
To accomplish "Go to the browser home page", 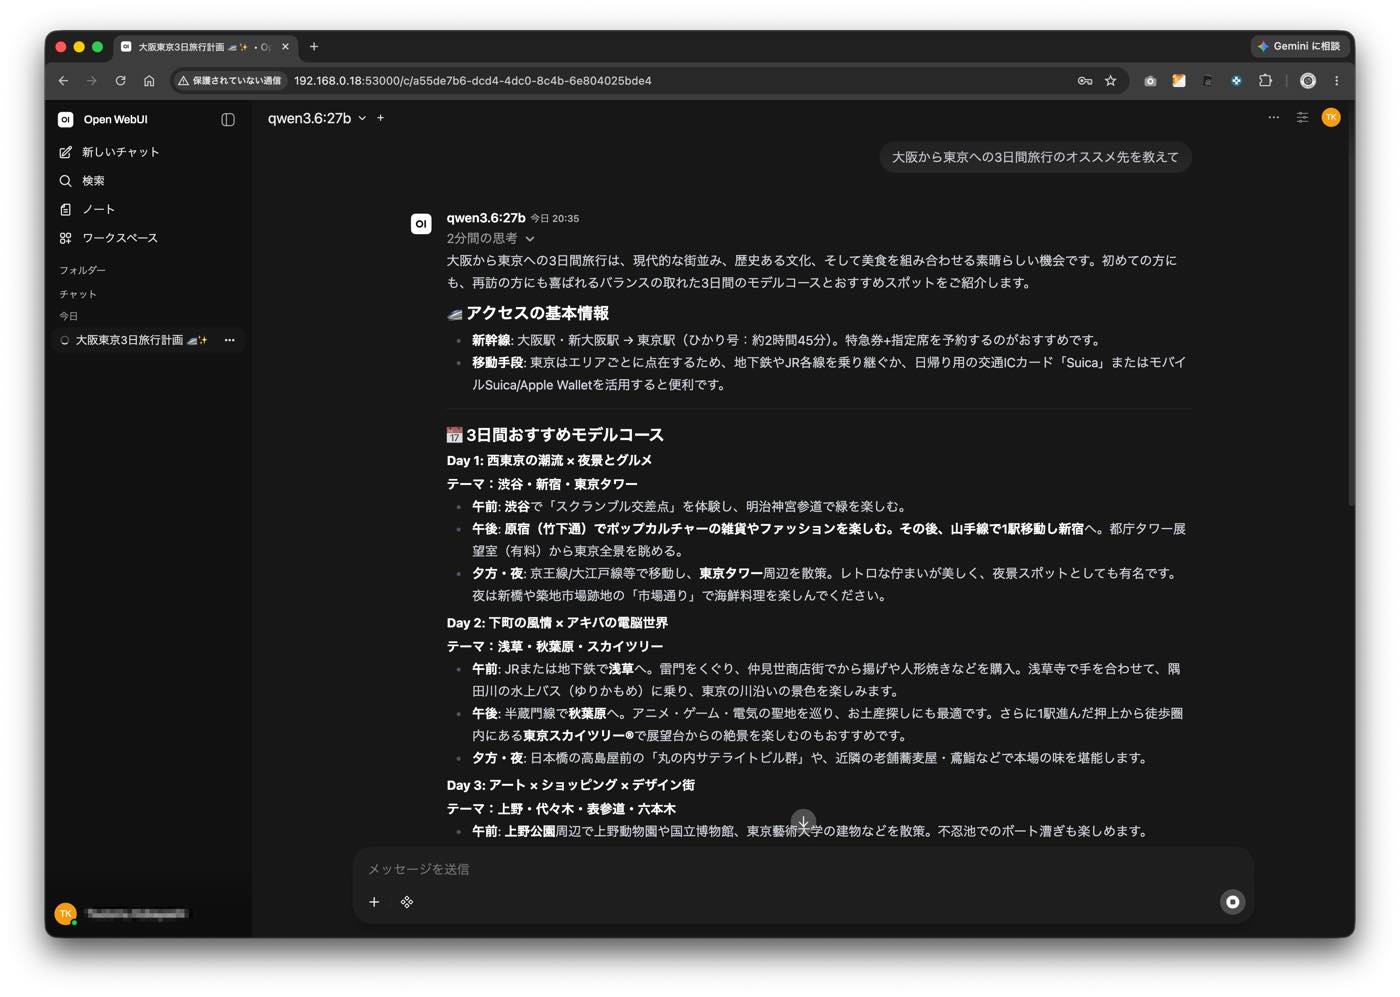I will pyautogui.click(x=149, y=81).
